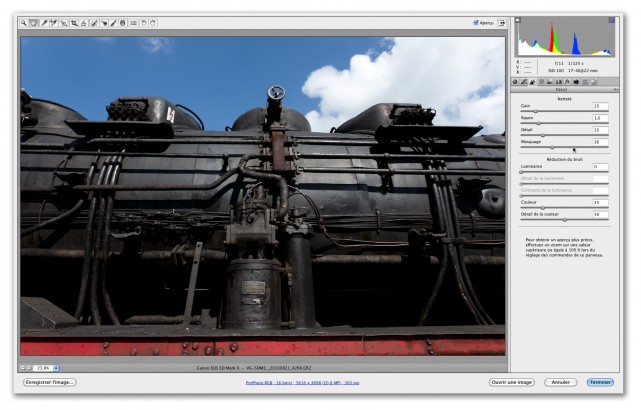The image size is (641, 410).
Task: Click the locomotive preview image
Action: tap(263, 196)
